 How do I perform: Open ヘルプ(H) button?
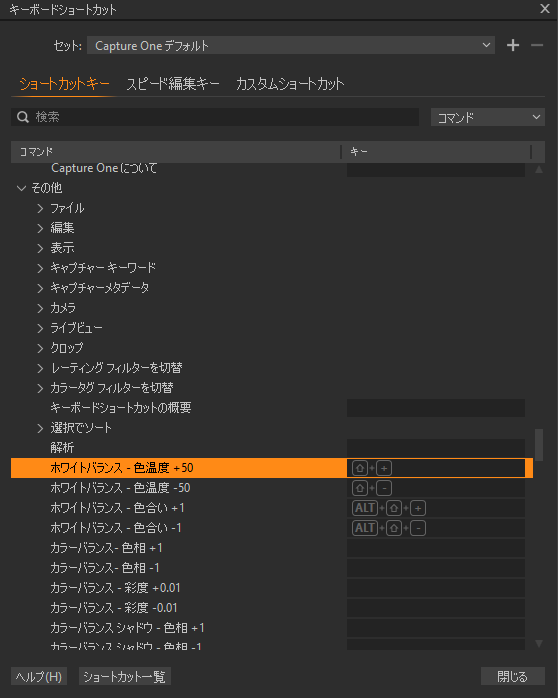click(x=39, y=677)
